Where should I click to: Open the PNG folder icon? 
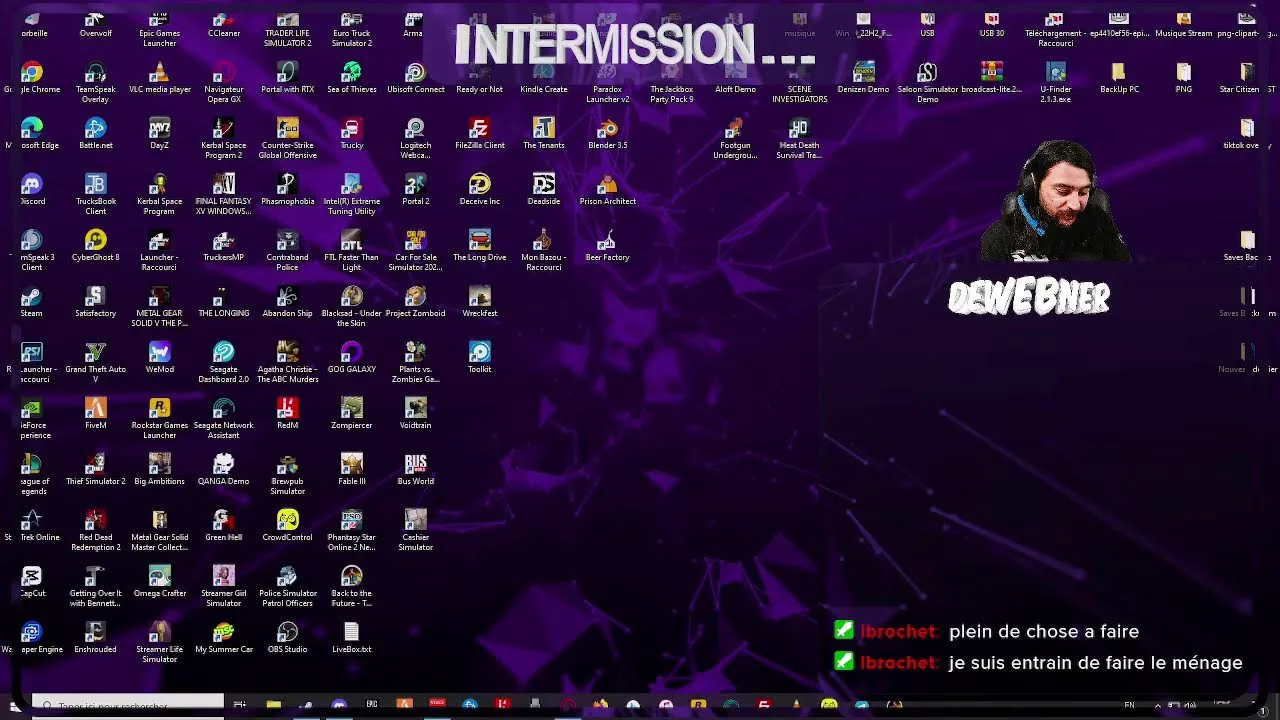(x=1183, y=78)
